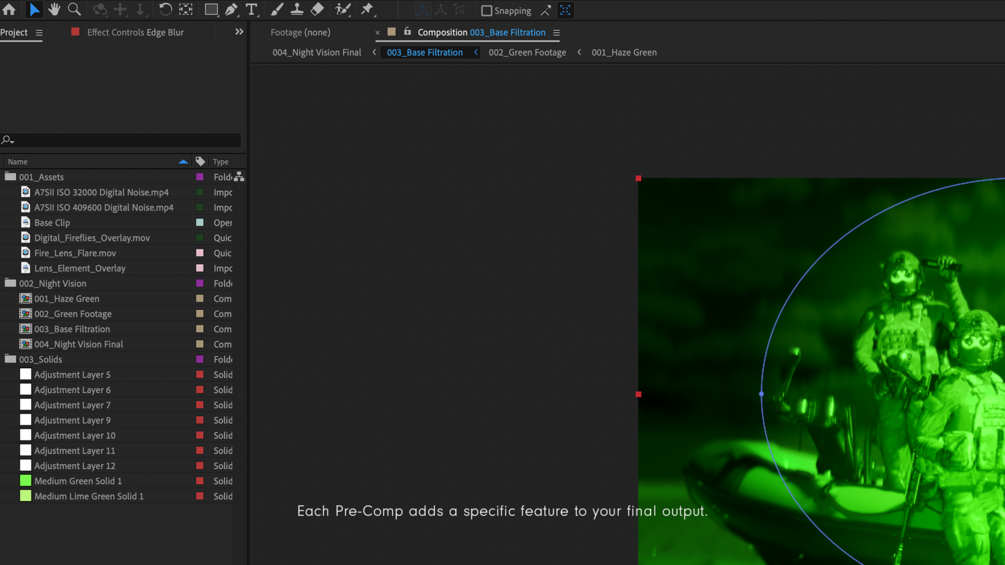Go to 004_Night Vision Final breadcrumb
Image resolution: width=1005 pixels, height=565 pixels.
pos(317,53)
